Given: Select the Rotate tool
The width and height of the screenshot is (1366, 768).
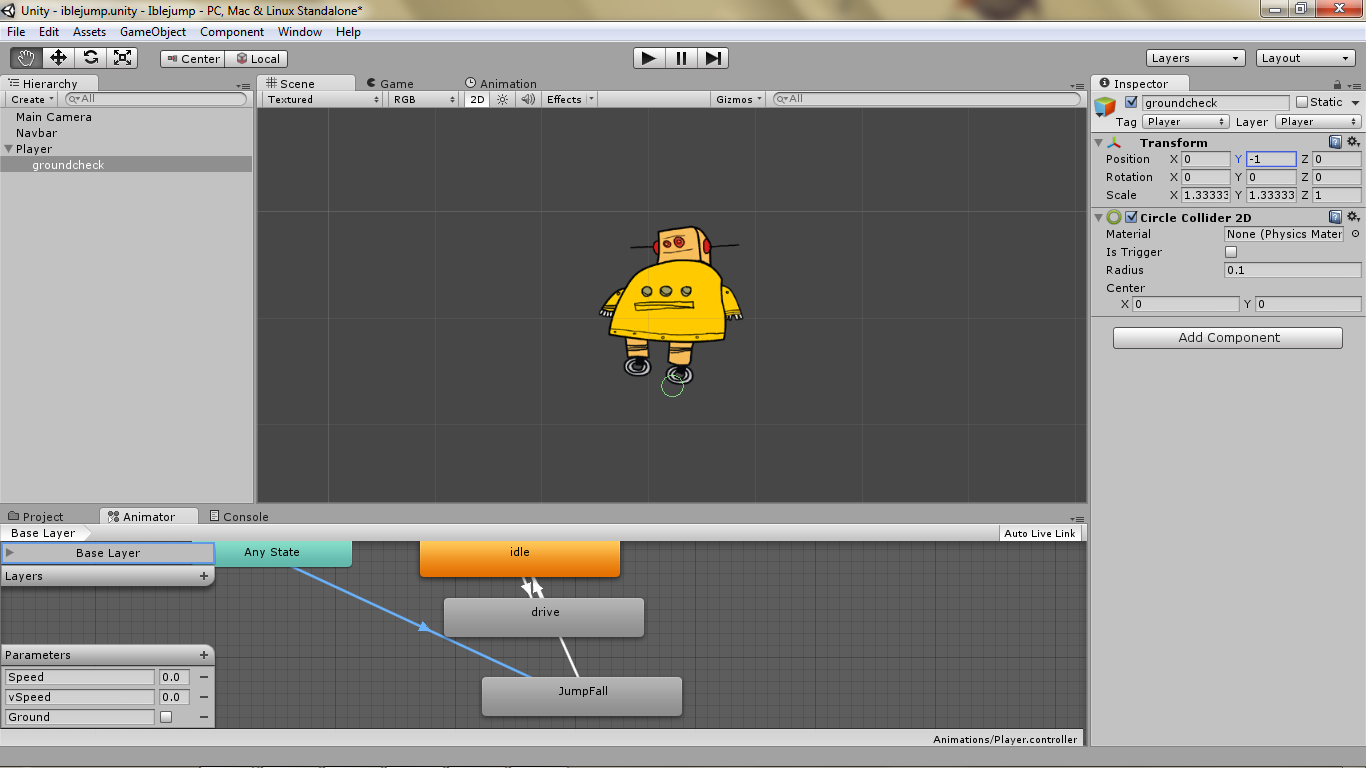Looking at the screenshot, I should [90, 58].
